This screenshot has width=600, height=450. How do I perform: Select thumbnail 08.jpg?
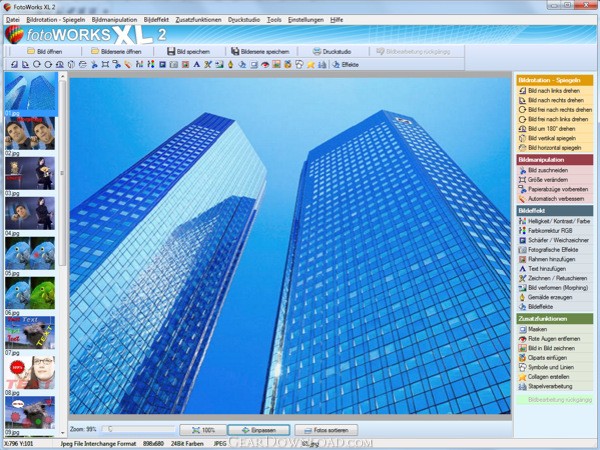pyautogui.click(x=30, y=373)
